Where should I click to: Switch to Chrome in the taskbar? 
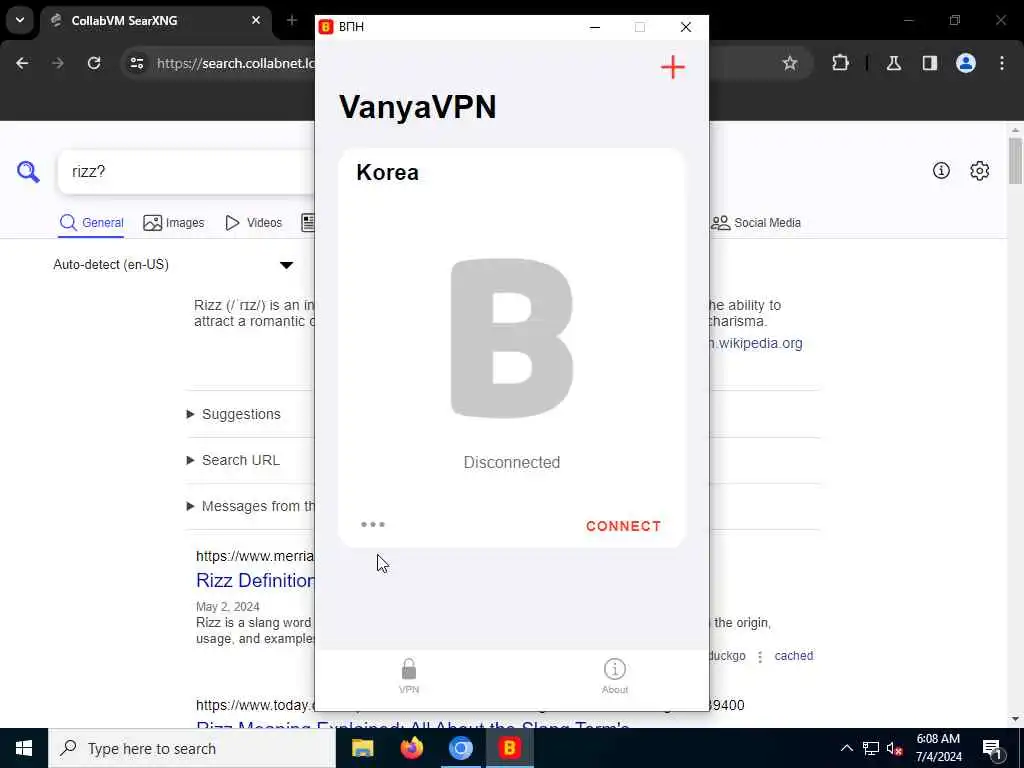460,748
